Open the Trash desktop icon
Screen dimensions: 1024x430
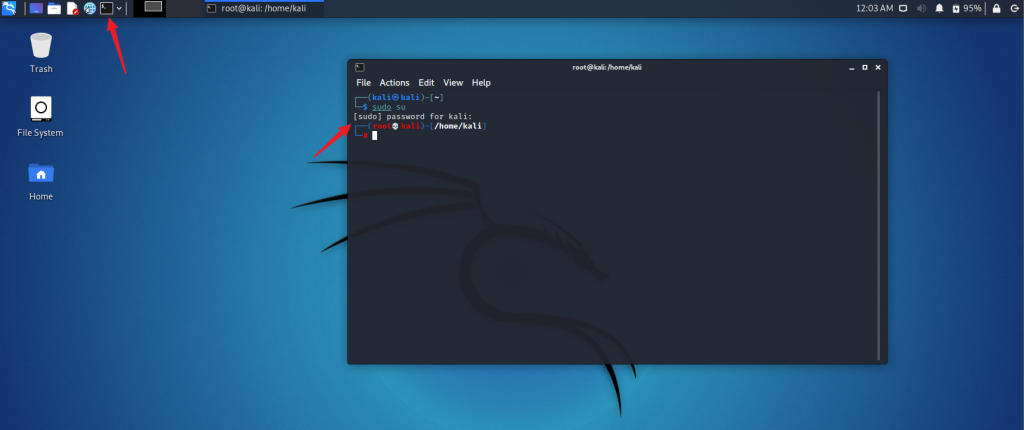tap(40, 53)
